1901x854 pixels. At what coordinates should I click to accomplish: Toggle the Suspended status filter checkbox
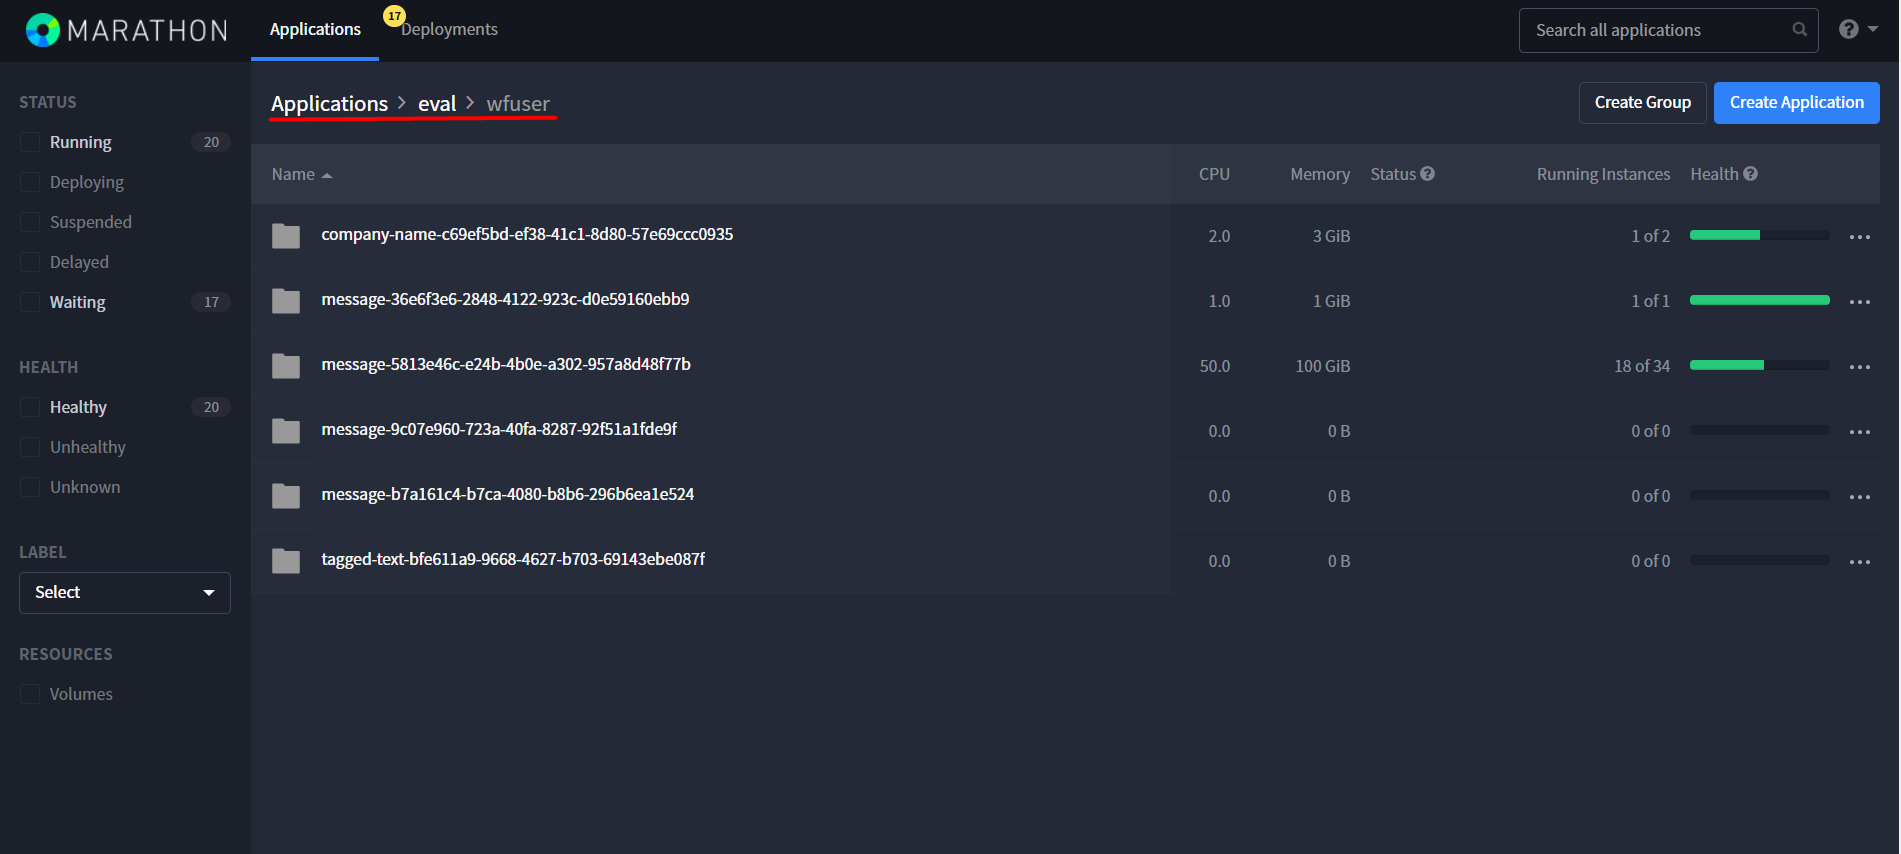[30, 222]
